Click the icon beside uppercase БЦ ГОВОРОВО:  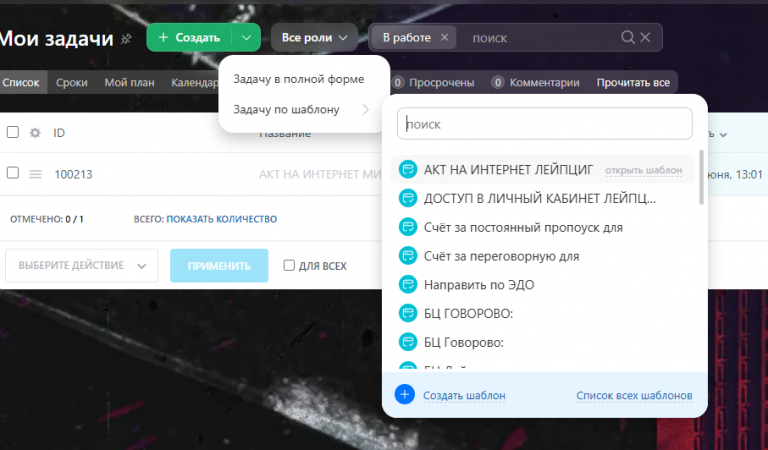408,313
